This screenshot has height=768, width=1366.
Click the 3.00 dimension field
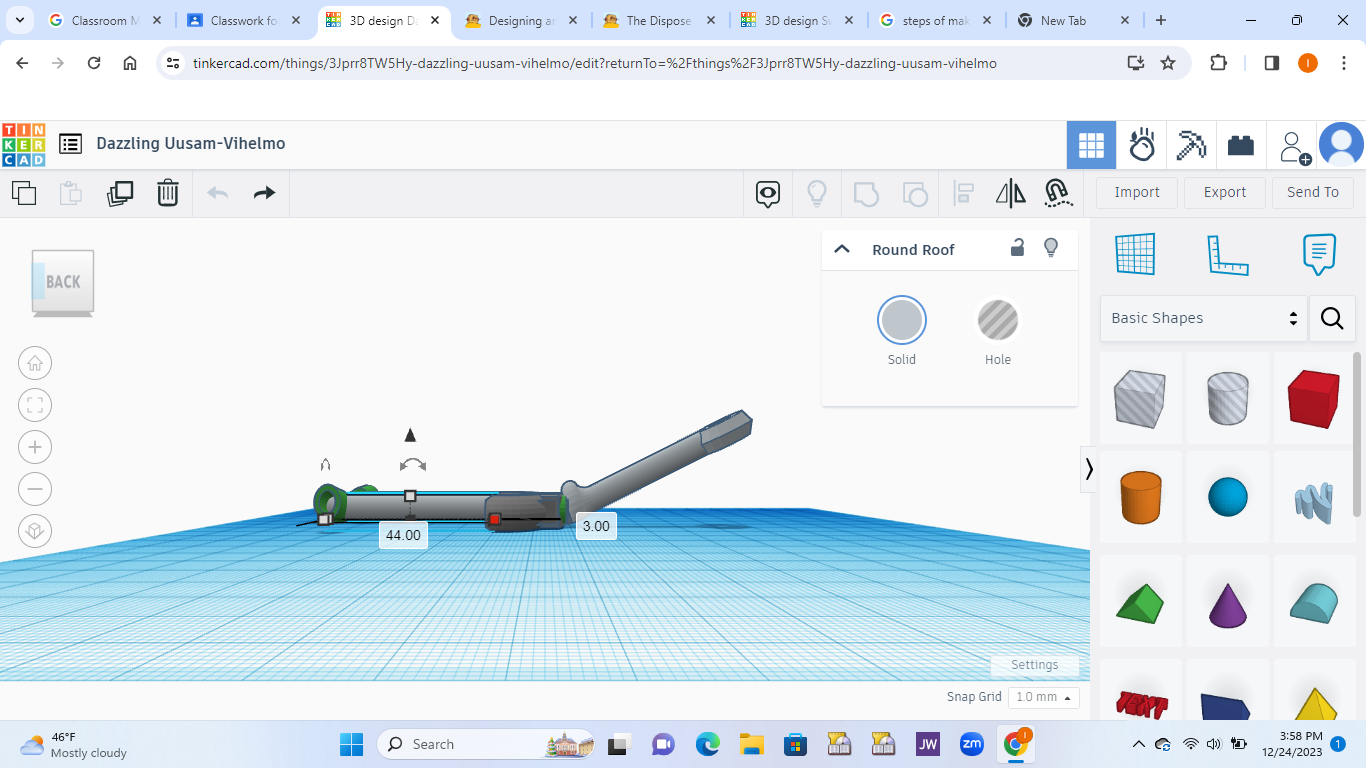(x=596, y=526)
